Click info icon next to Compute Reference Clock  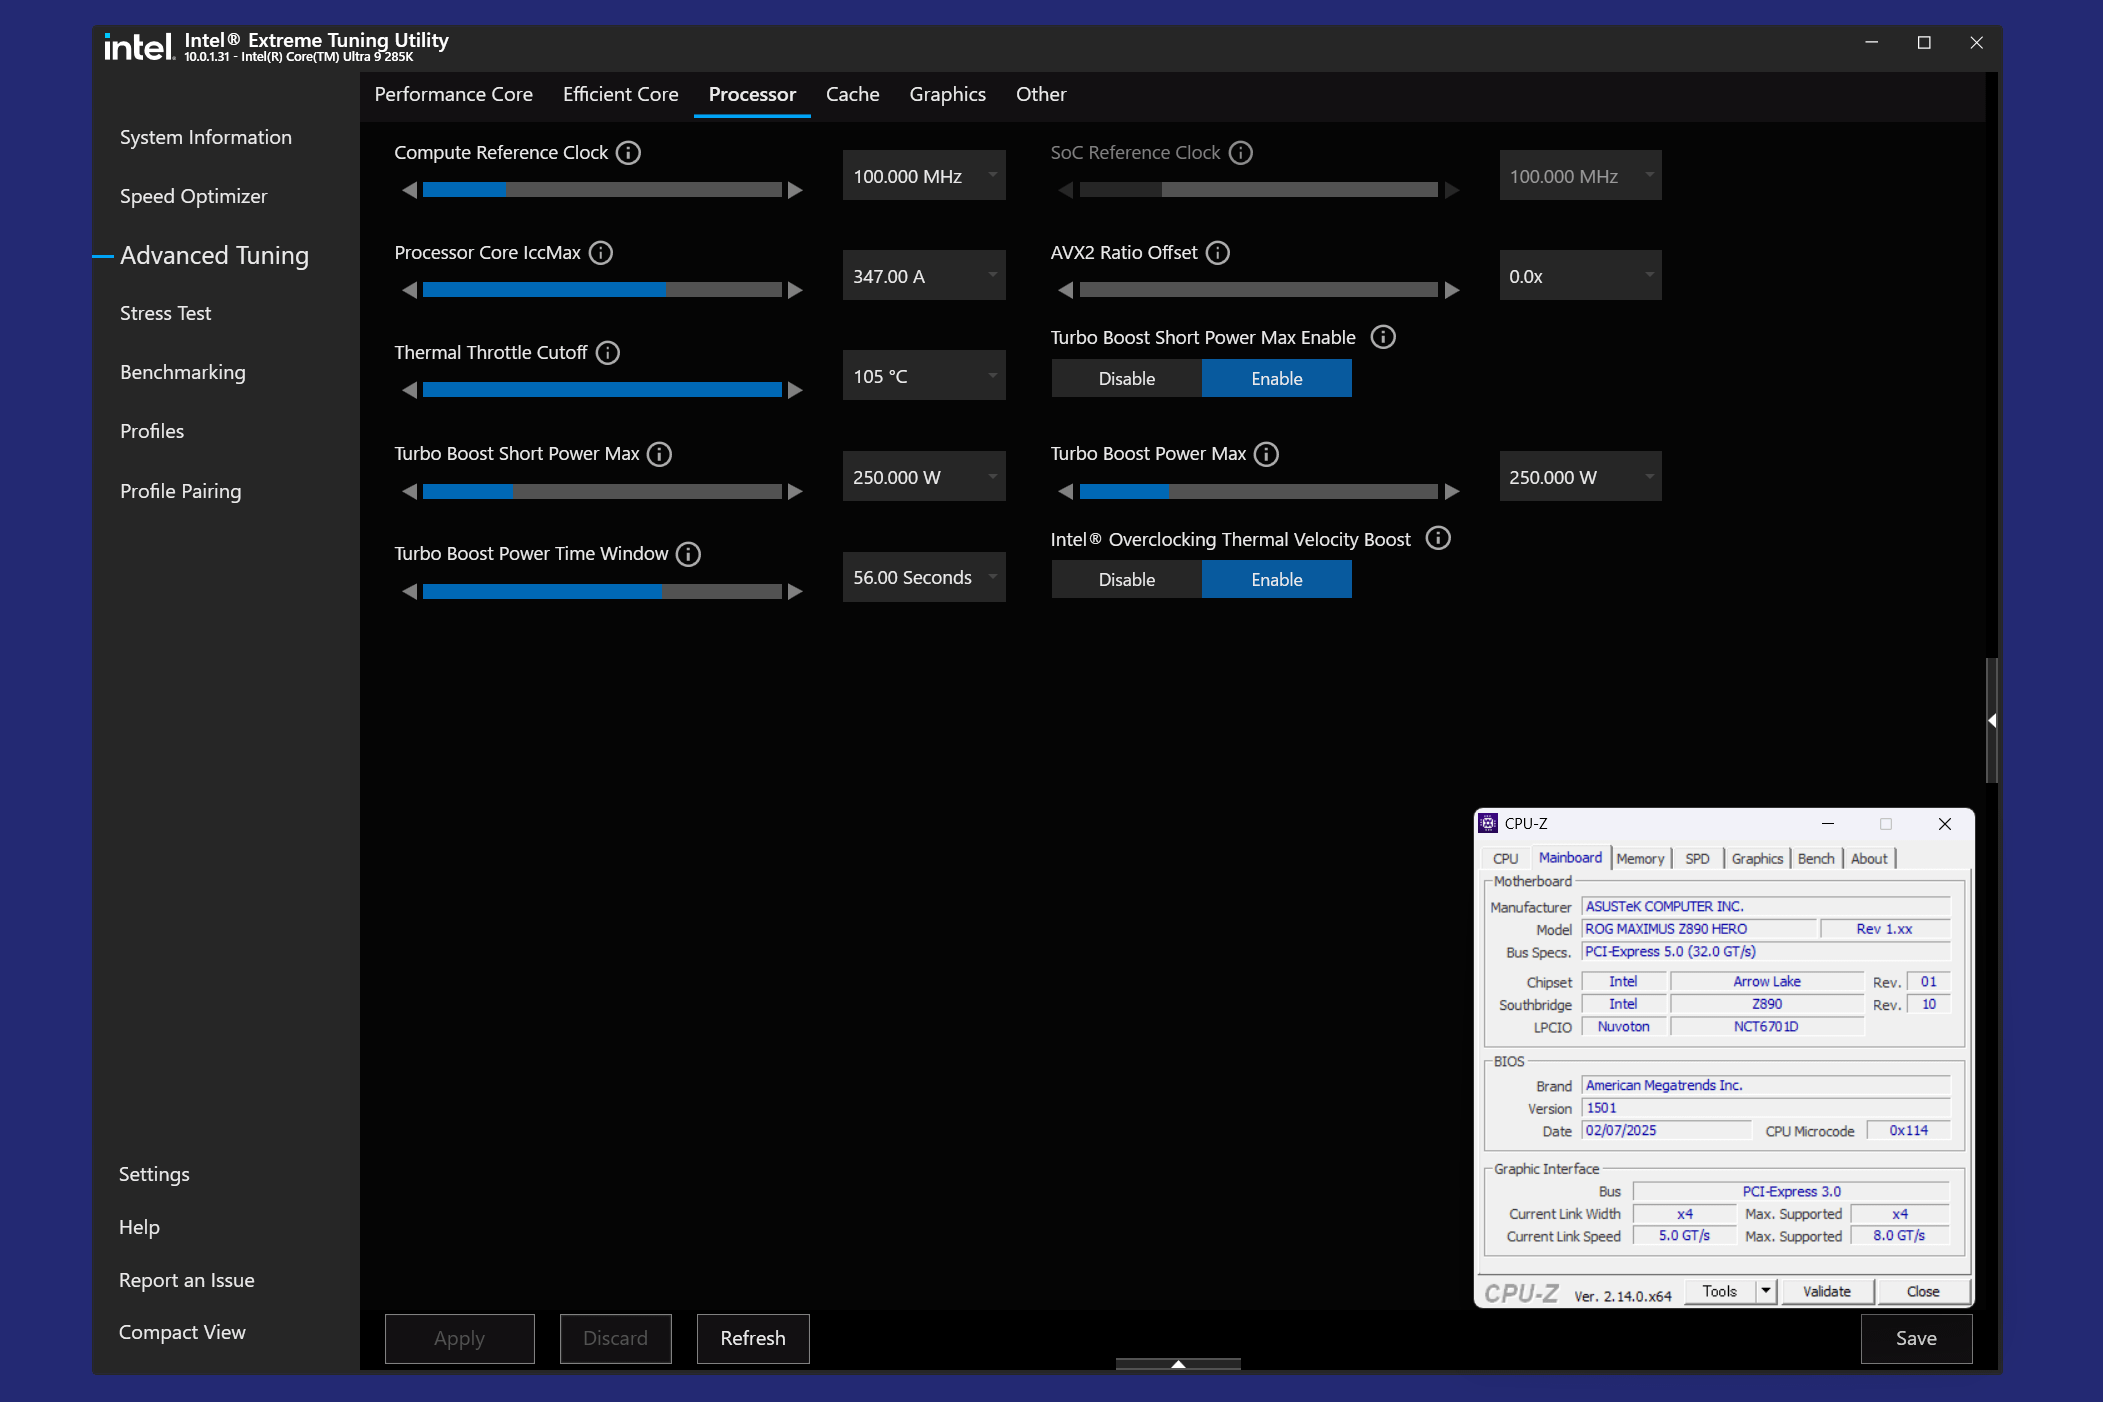click(628, 153)
